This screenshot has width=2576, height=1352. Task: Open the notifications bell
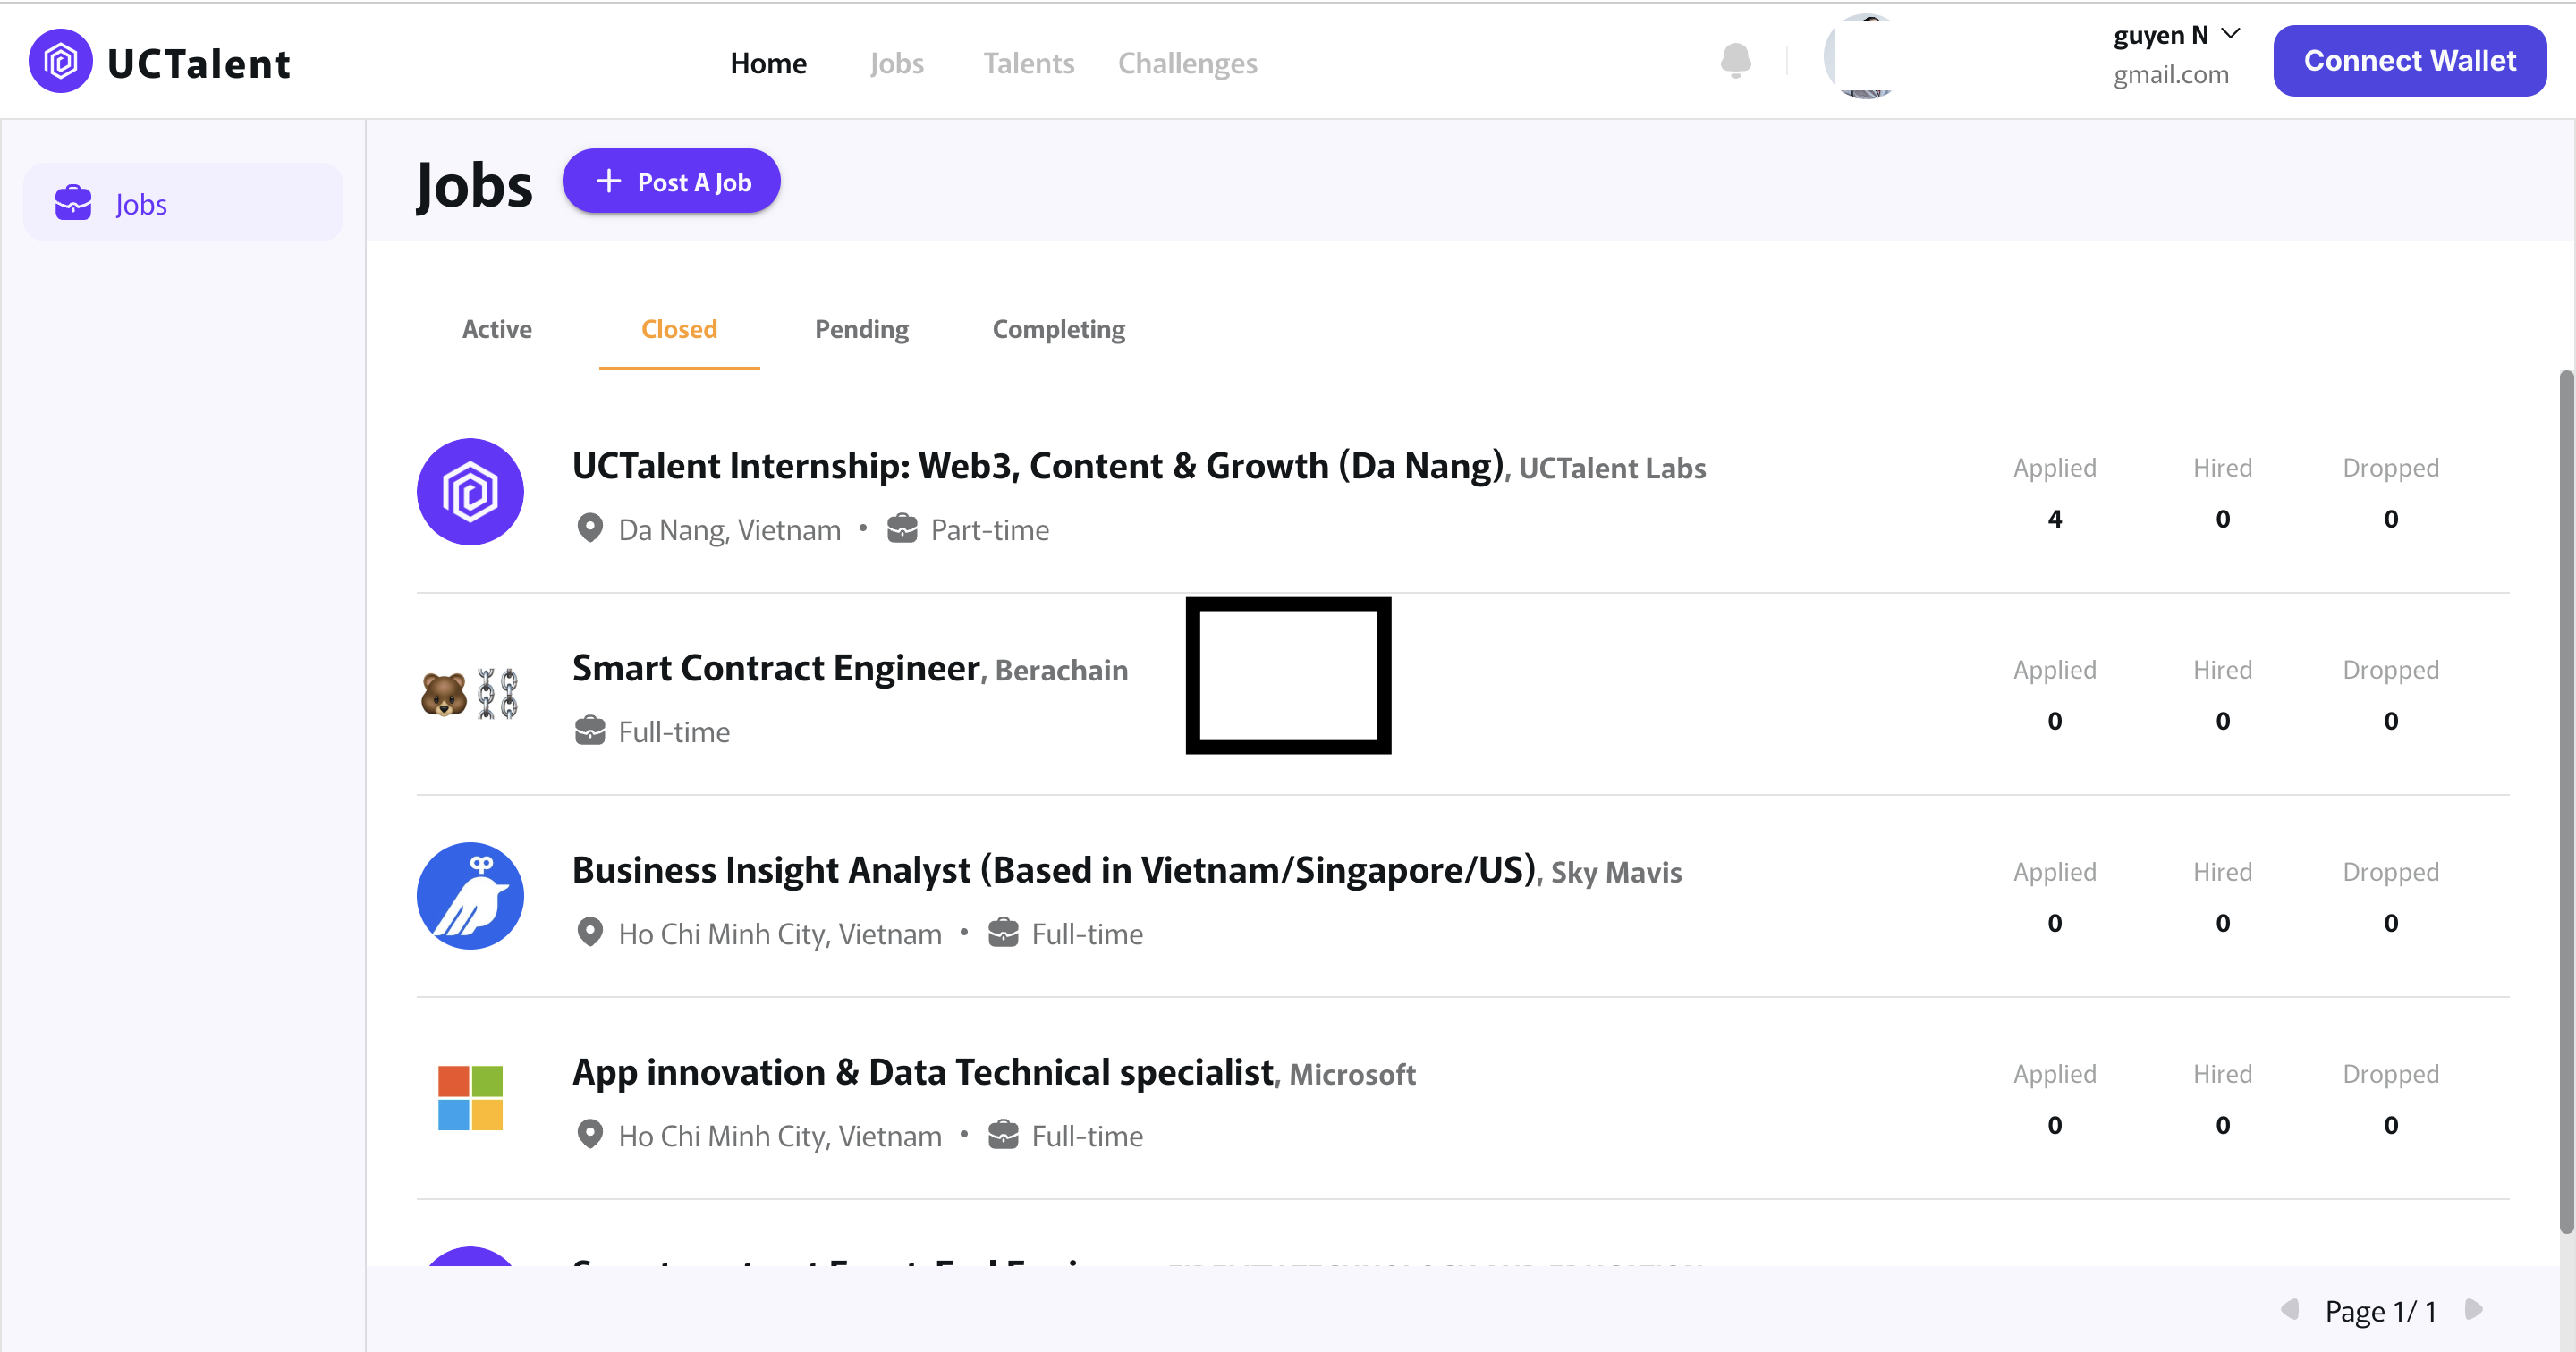pyautogui.click(x=1735, y=60)
